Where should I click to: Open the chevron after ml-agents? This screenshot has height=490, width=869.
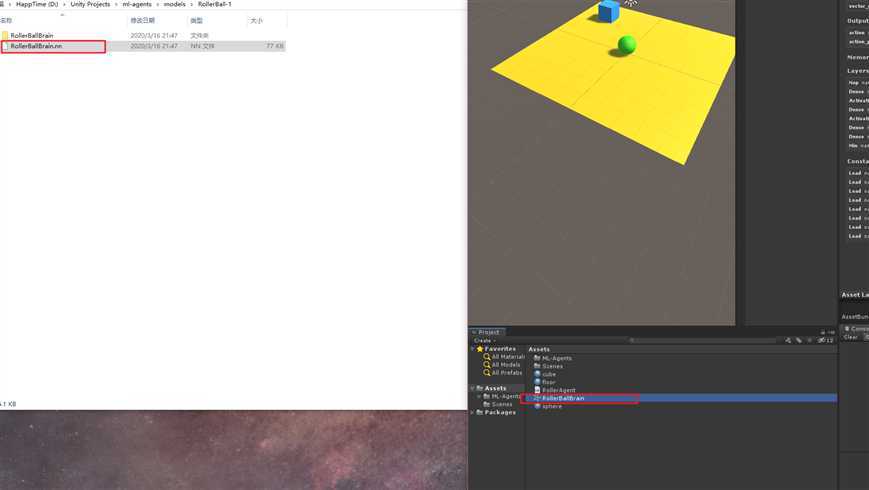pos(158,4)
